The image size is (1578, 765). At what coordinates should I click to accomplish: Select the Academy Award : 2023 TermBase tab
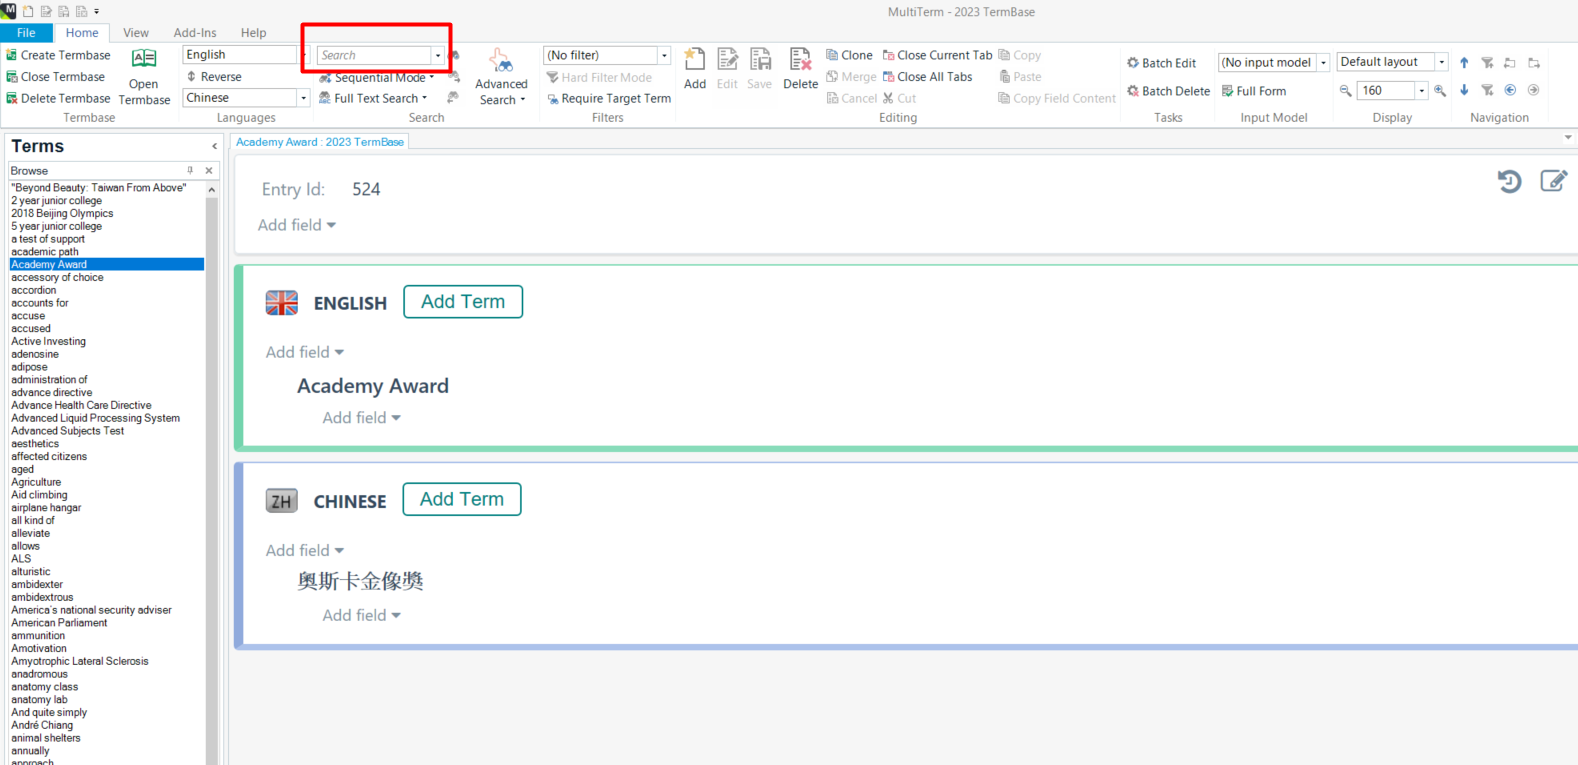coord(320,142)
